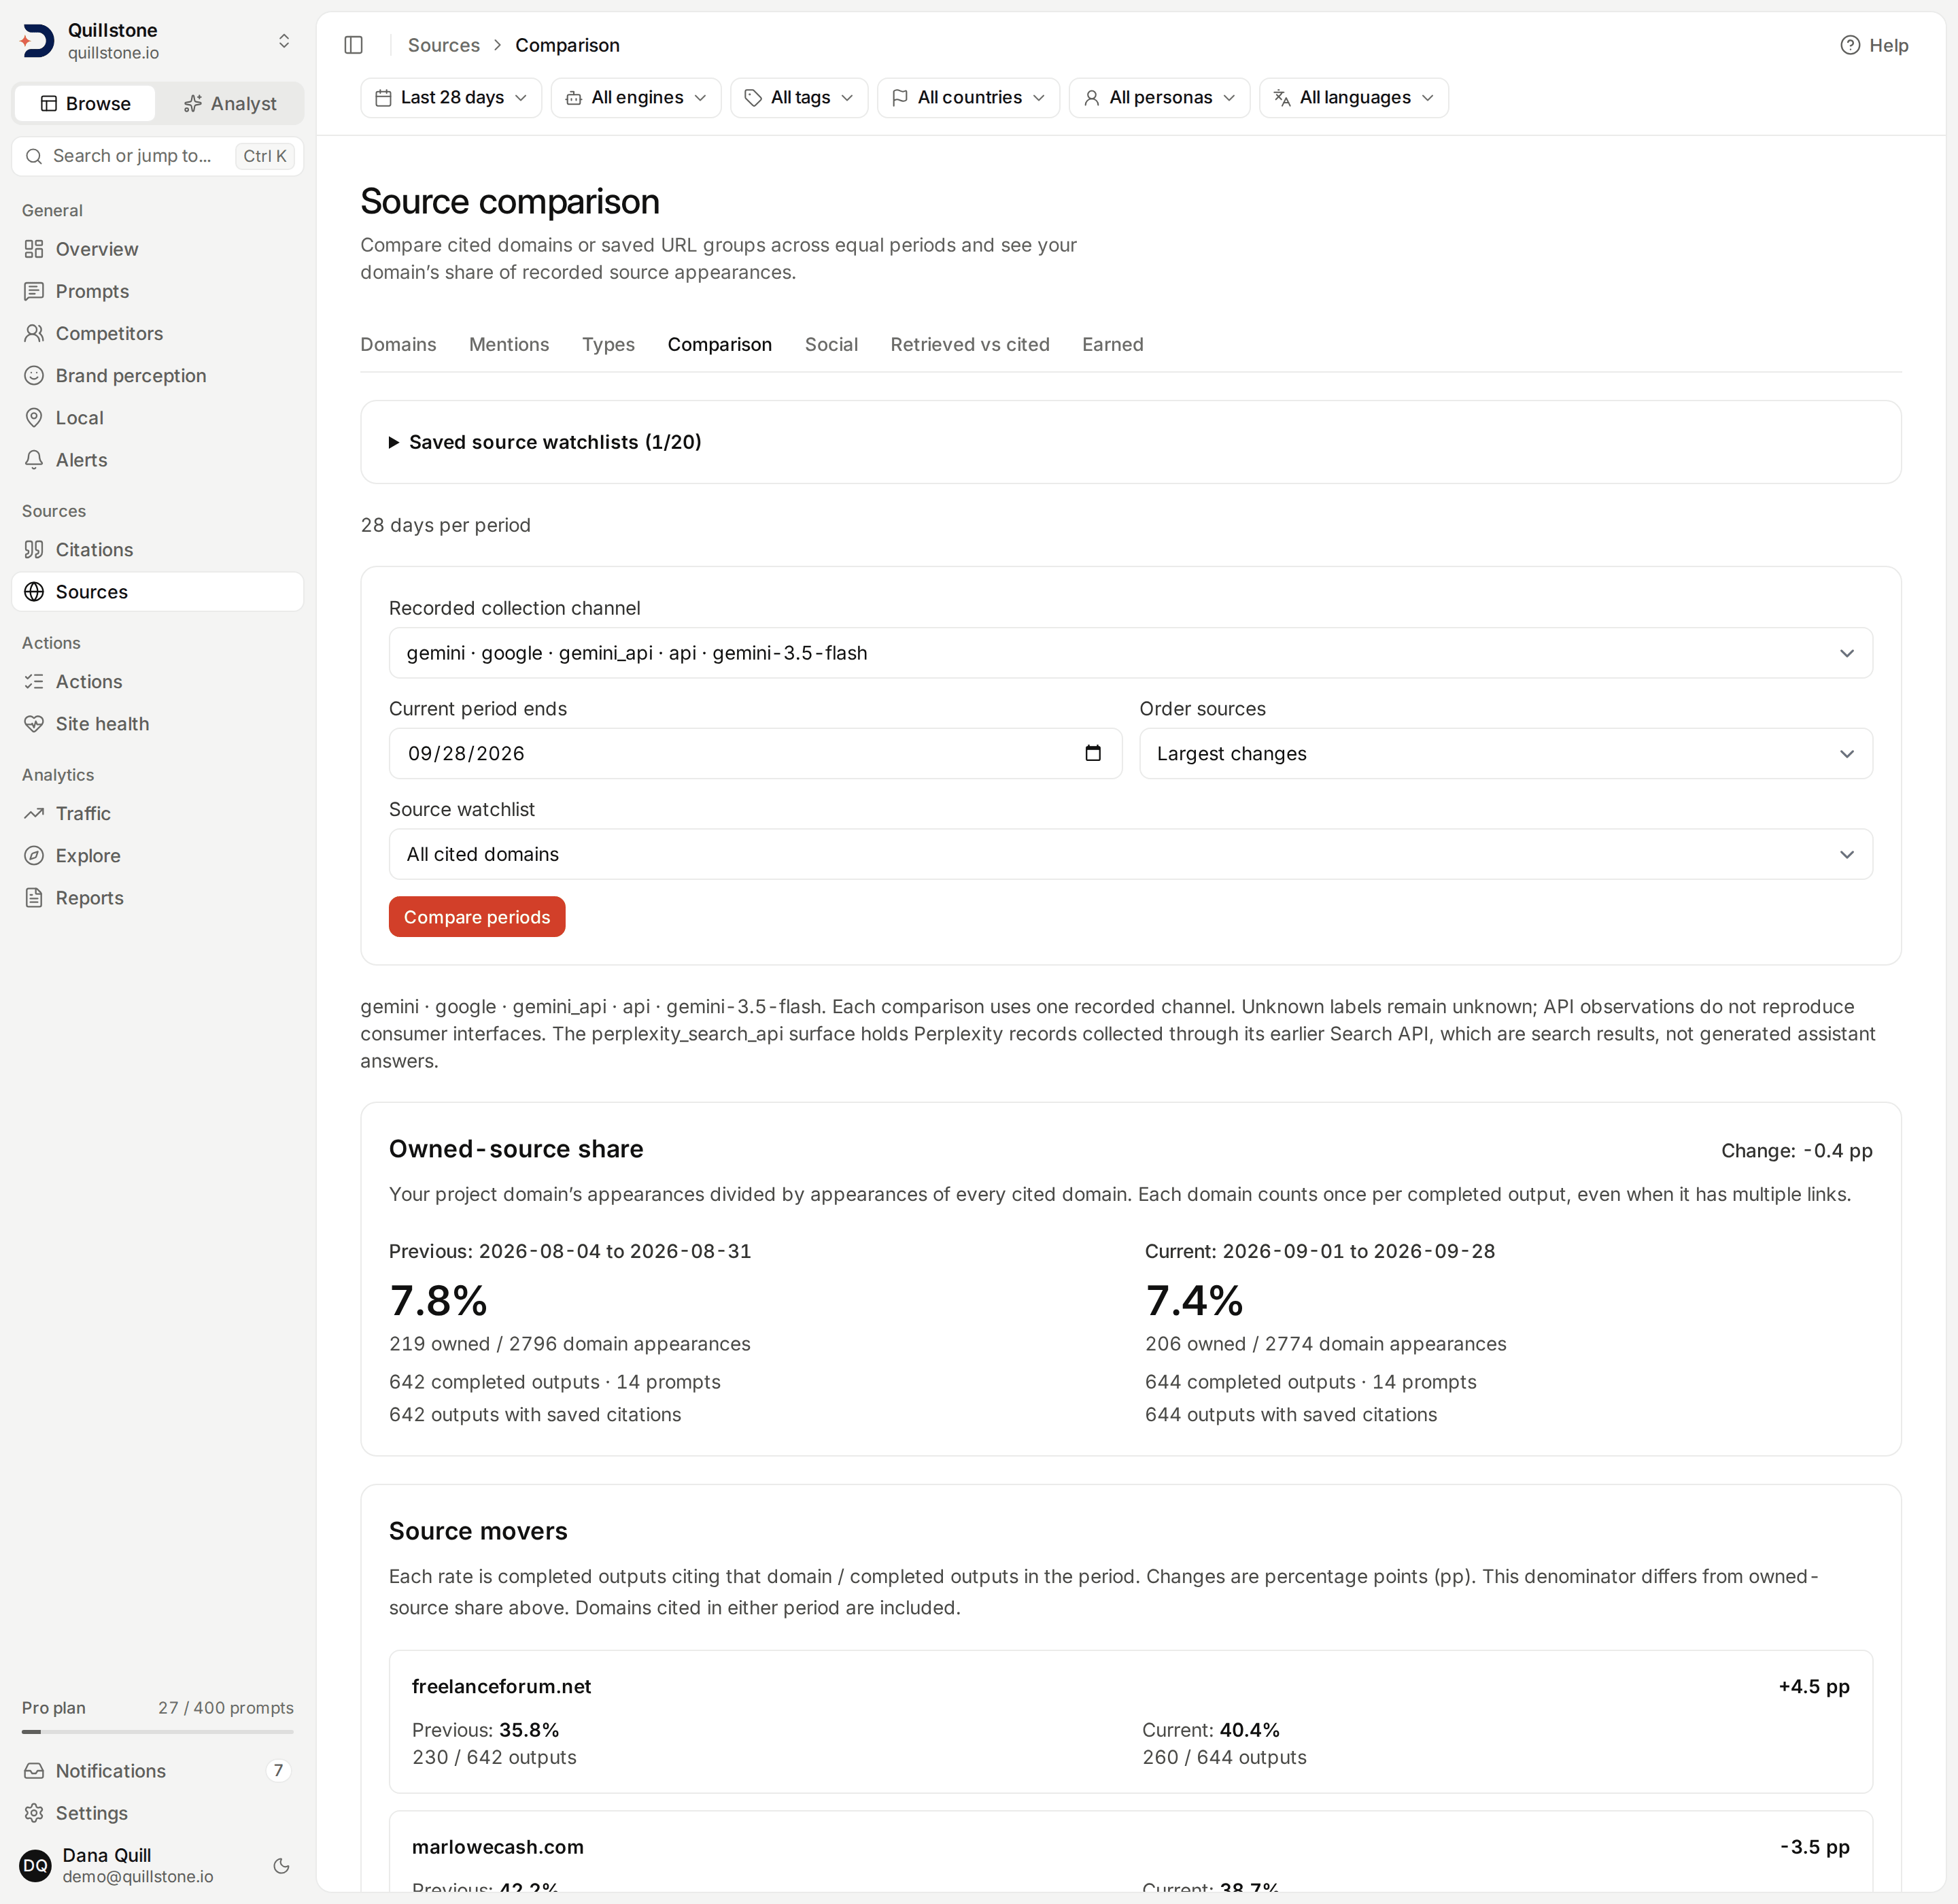Viewport: 1958px width, 1904px height.
Task: Open Traffic analytics
Action: coord(158,813)
